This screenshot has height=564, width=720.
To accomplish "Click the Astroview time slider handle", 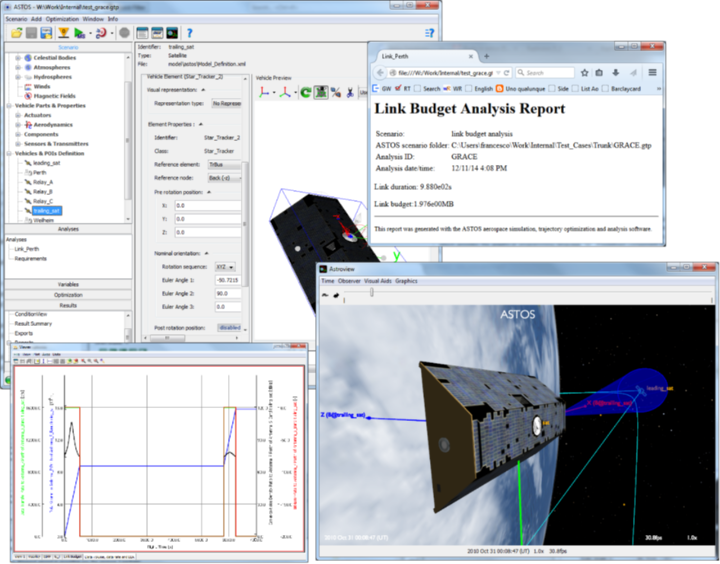I will pyautogui.click(x=371, y=292).
